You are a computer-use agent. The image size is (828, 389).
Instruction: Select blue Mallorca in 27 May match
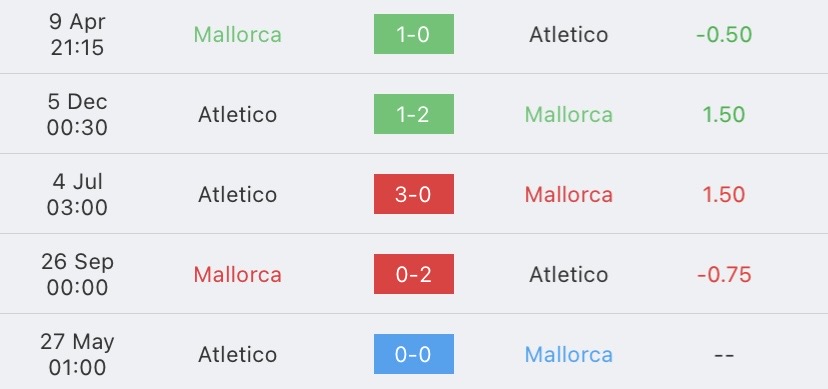[x=569, y=355]
